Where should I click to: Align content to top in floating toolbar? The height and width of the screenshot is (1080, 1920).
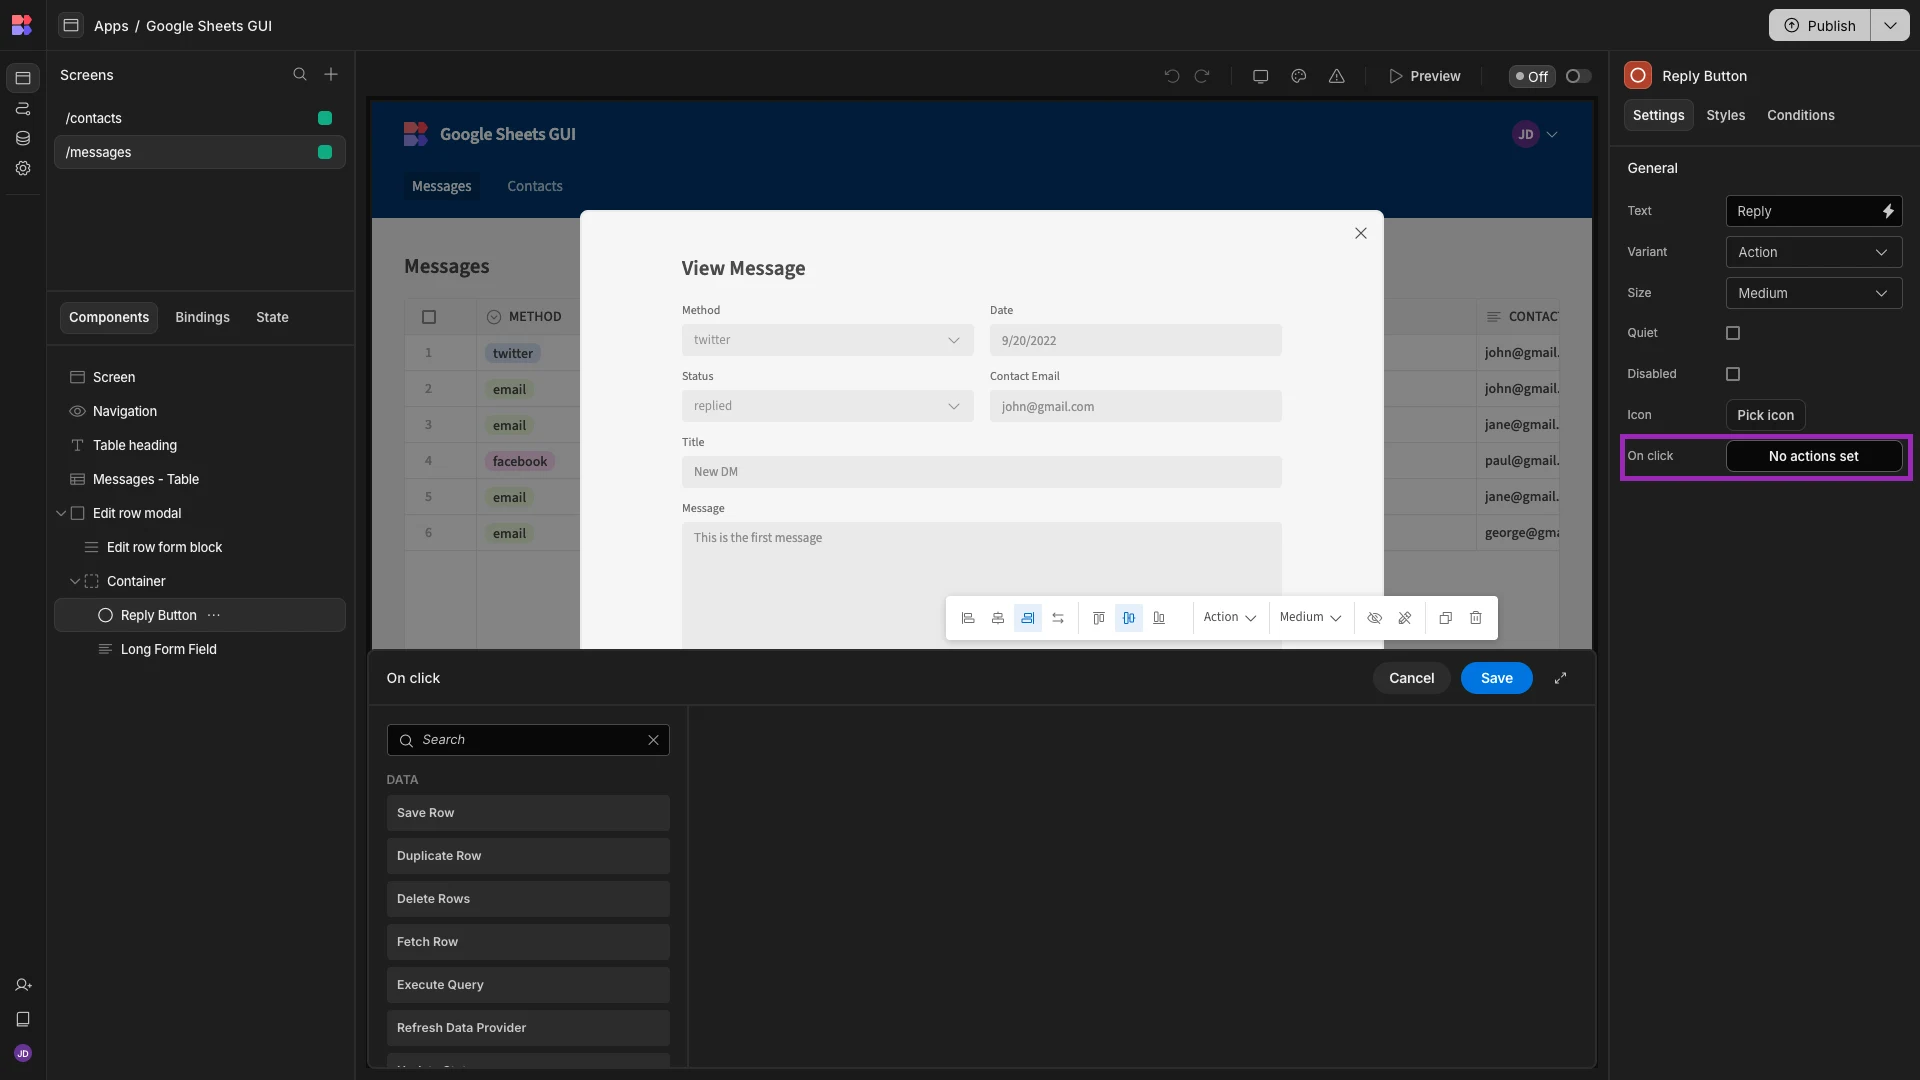coord(1099,618)
